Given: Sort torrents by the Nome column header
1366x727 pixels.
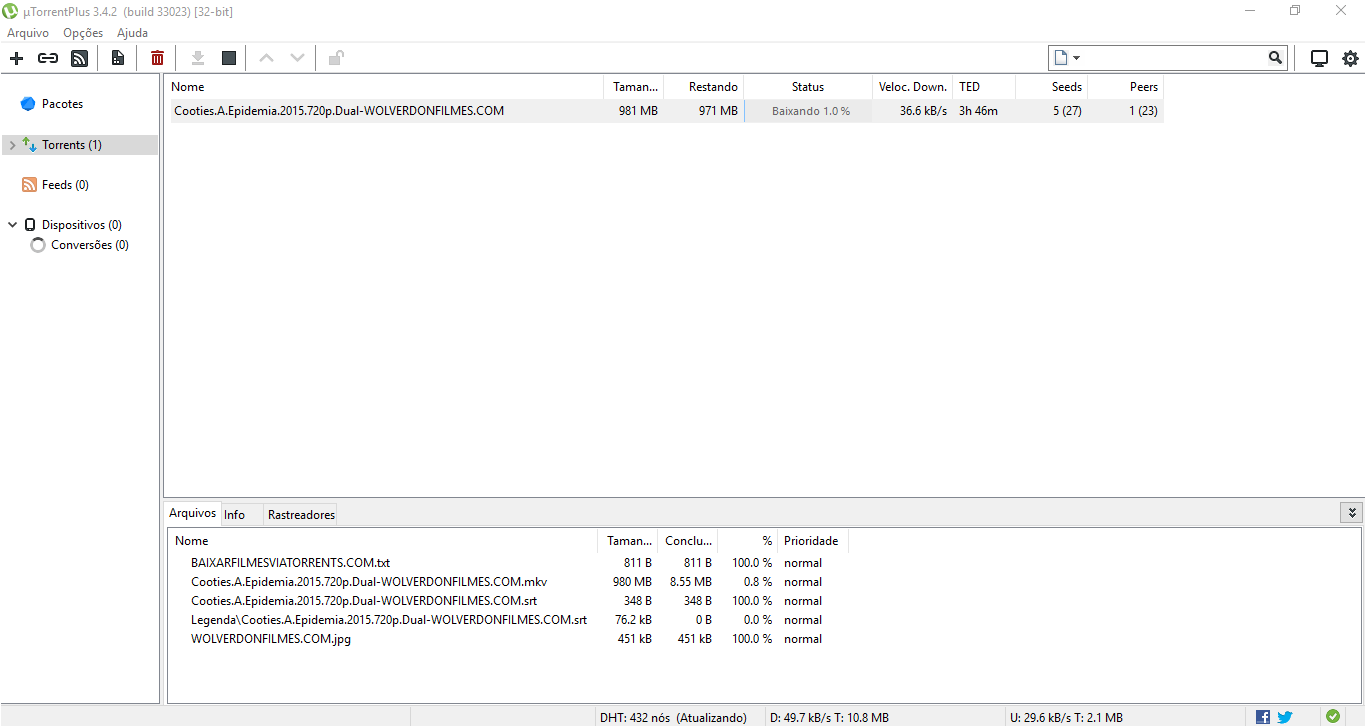Looking at the screenshot, I should [x=385, y=87].
